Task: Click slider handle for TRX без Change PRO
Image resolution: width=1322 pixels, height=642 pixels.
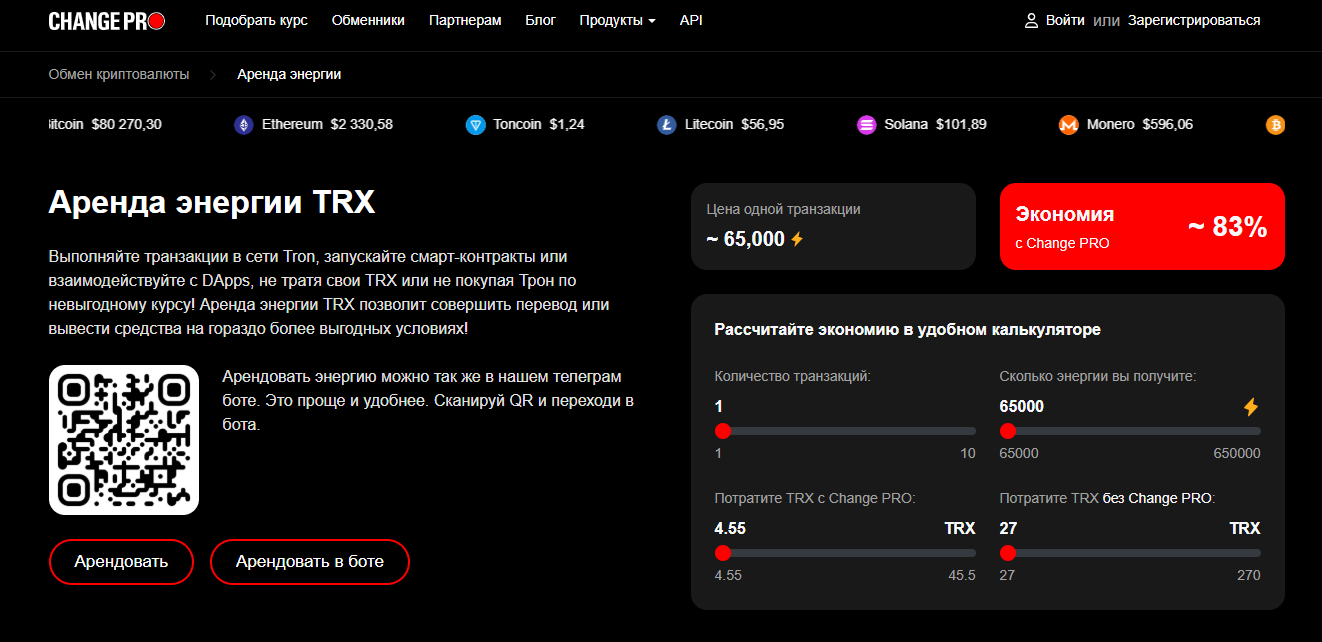Action: (x=1008, y=553)
